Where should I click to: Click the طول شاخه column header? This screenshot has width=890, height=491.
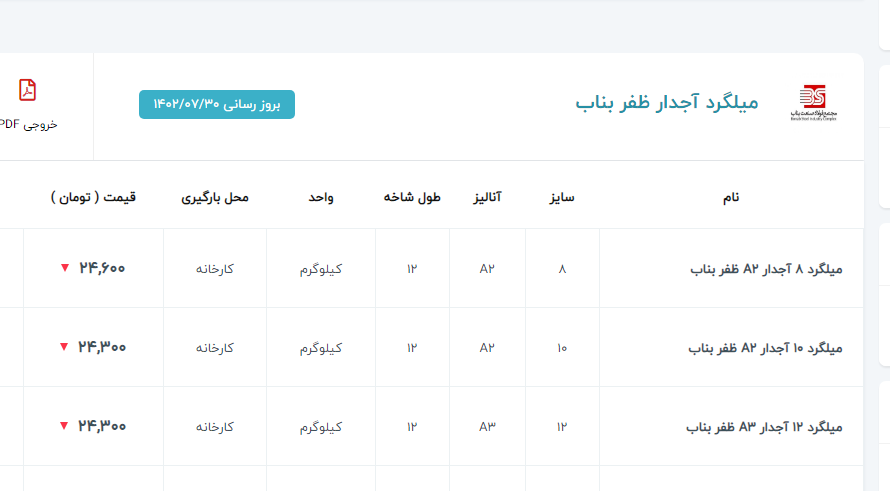coord(412,198)
